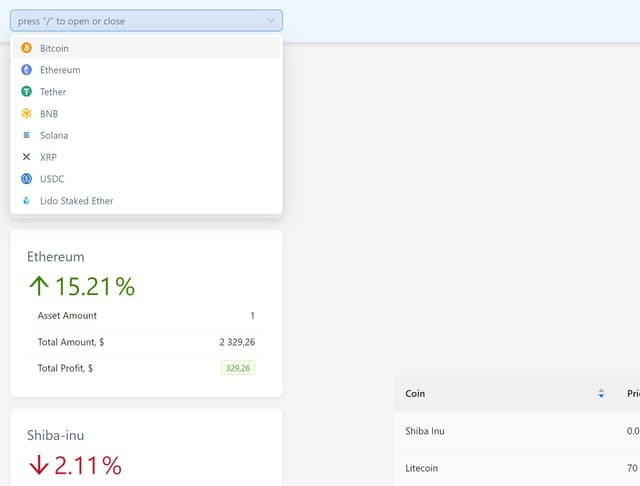Click the Coin column header label
Viewport: 640px width, 486px height.
coord(415,394)
